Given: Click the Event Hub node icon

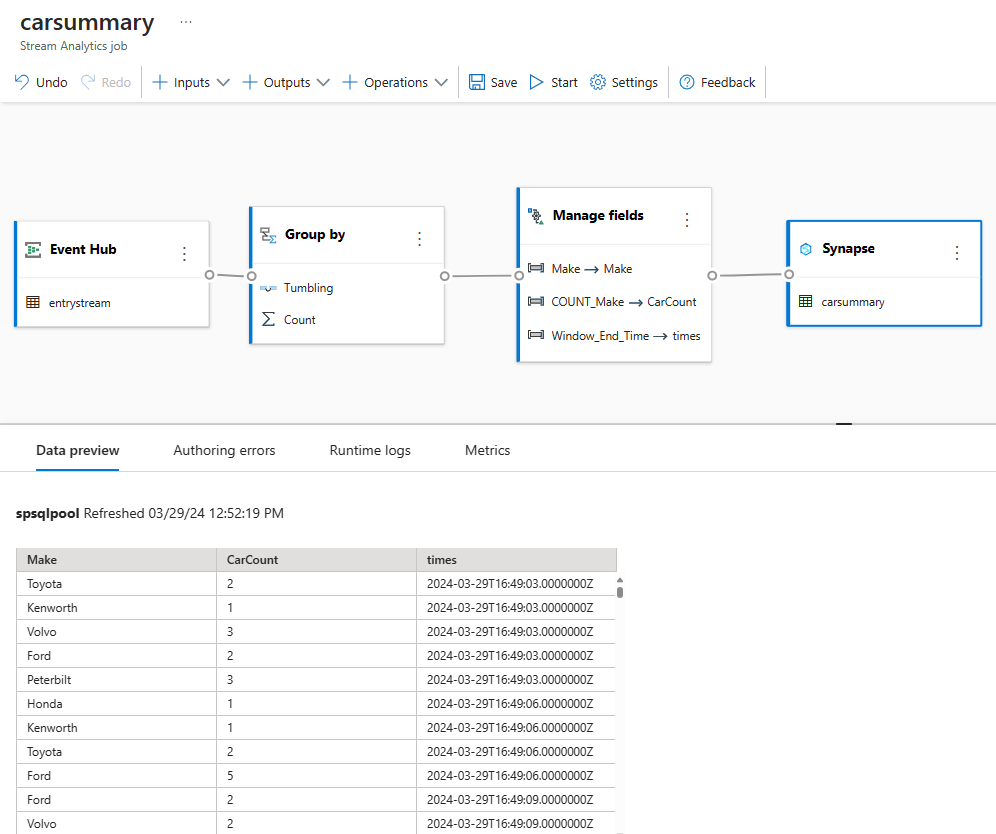Looking at the screenshot, I should (33, 250).
